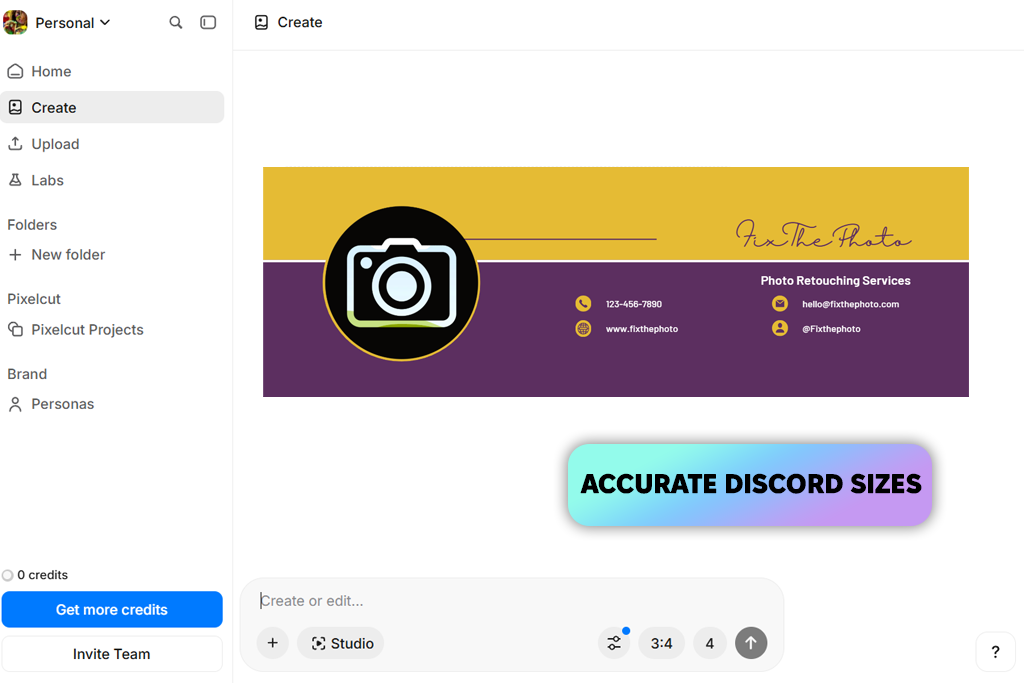Viewport: 1024px width, 683px height.
Task: Click the Personas person icon
Action: [x=15, y=404]
